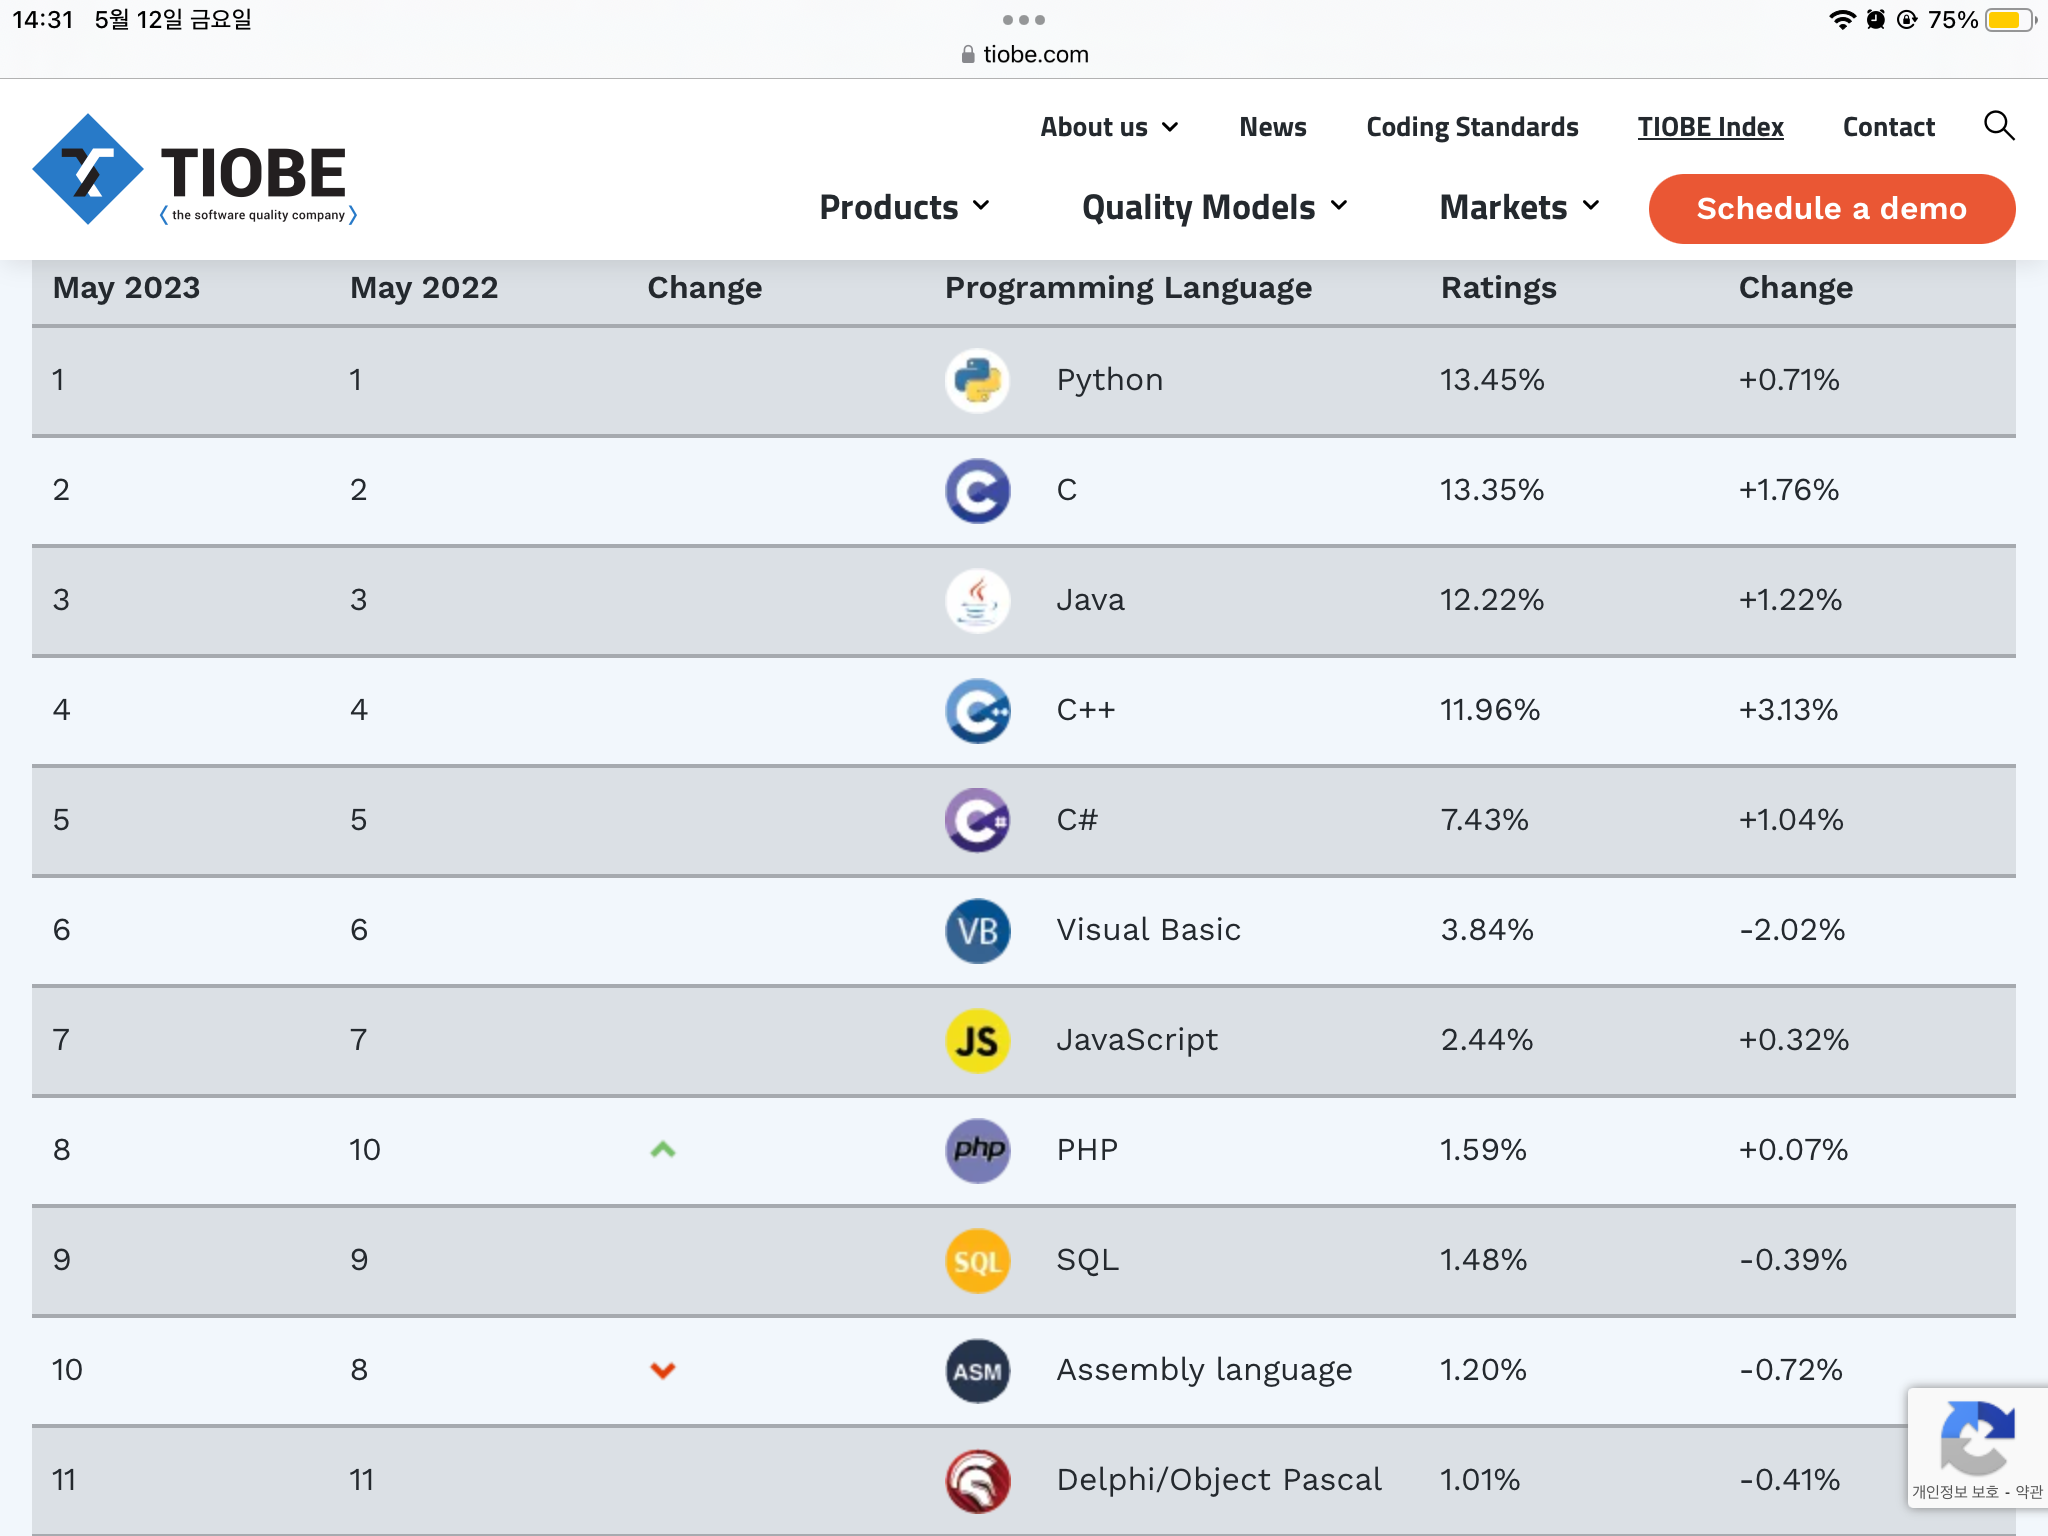
Task: Click the 13.45% rating for Python
Action: click(1492, 380)
